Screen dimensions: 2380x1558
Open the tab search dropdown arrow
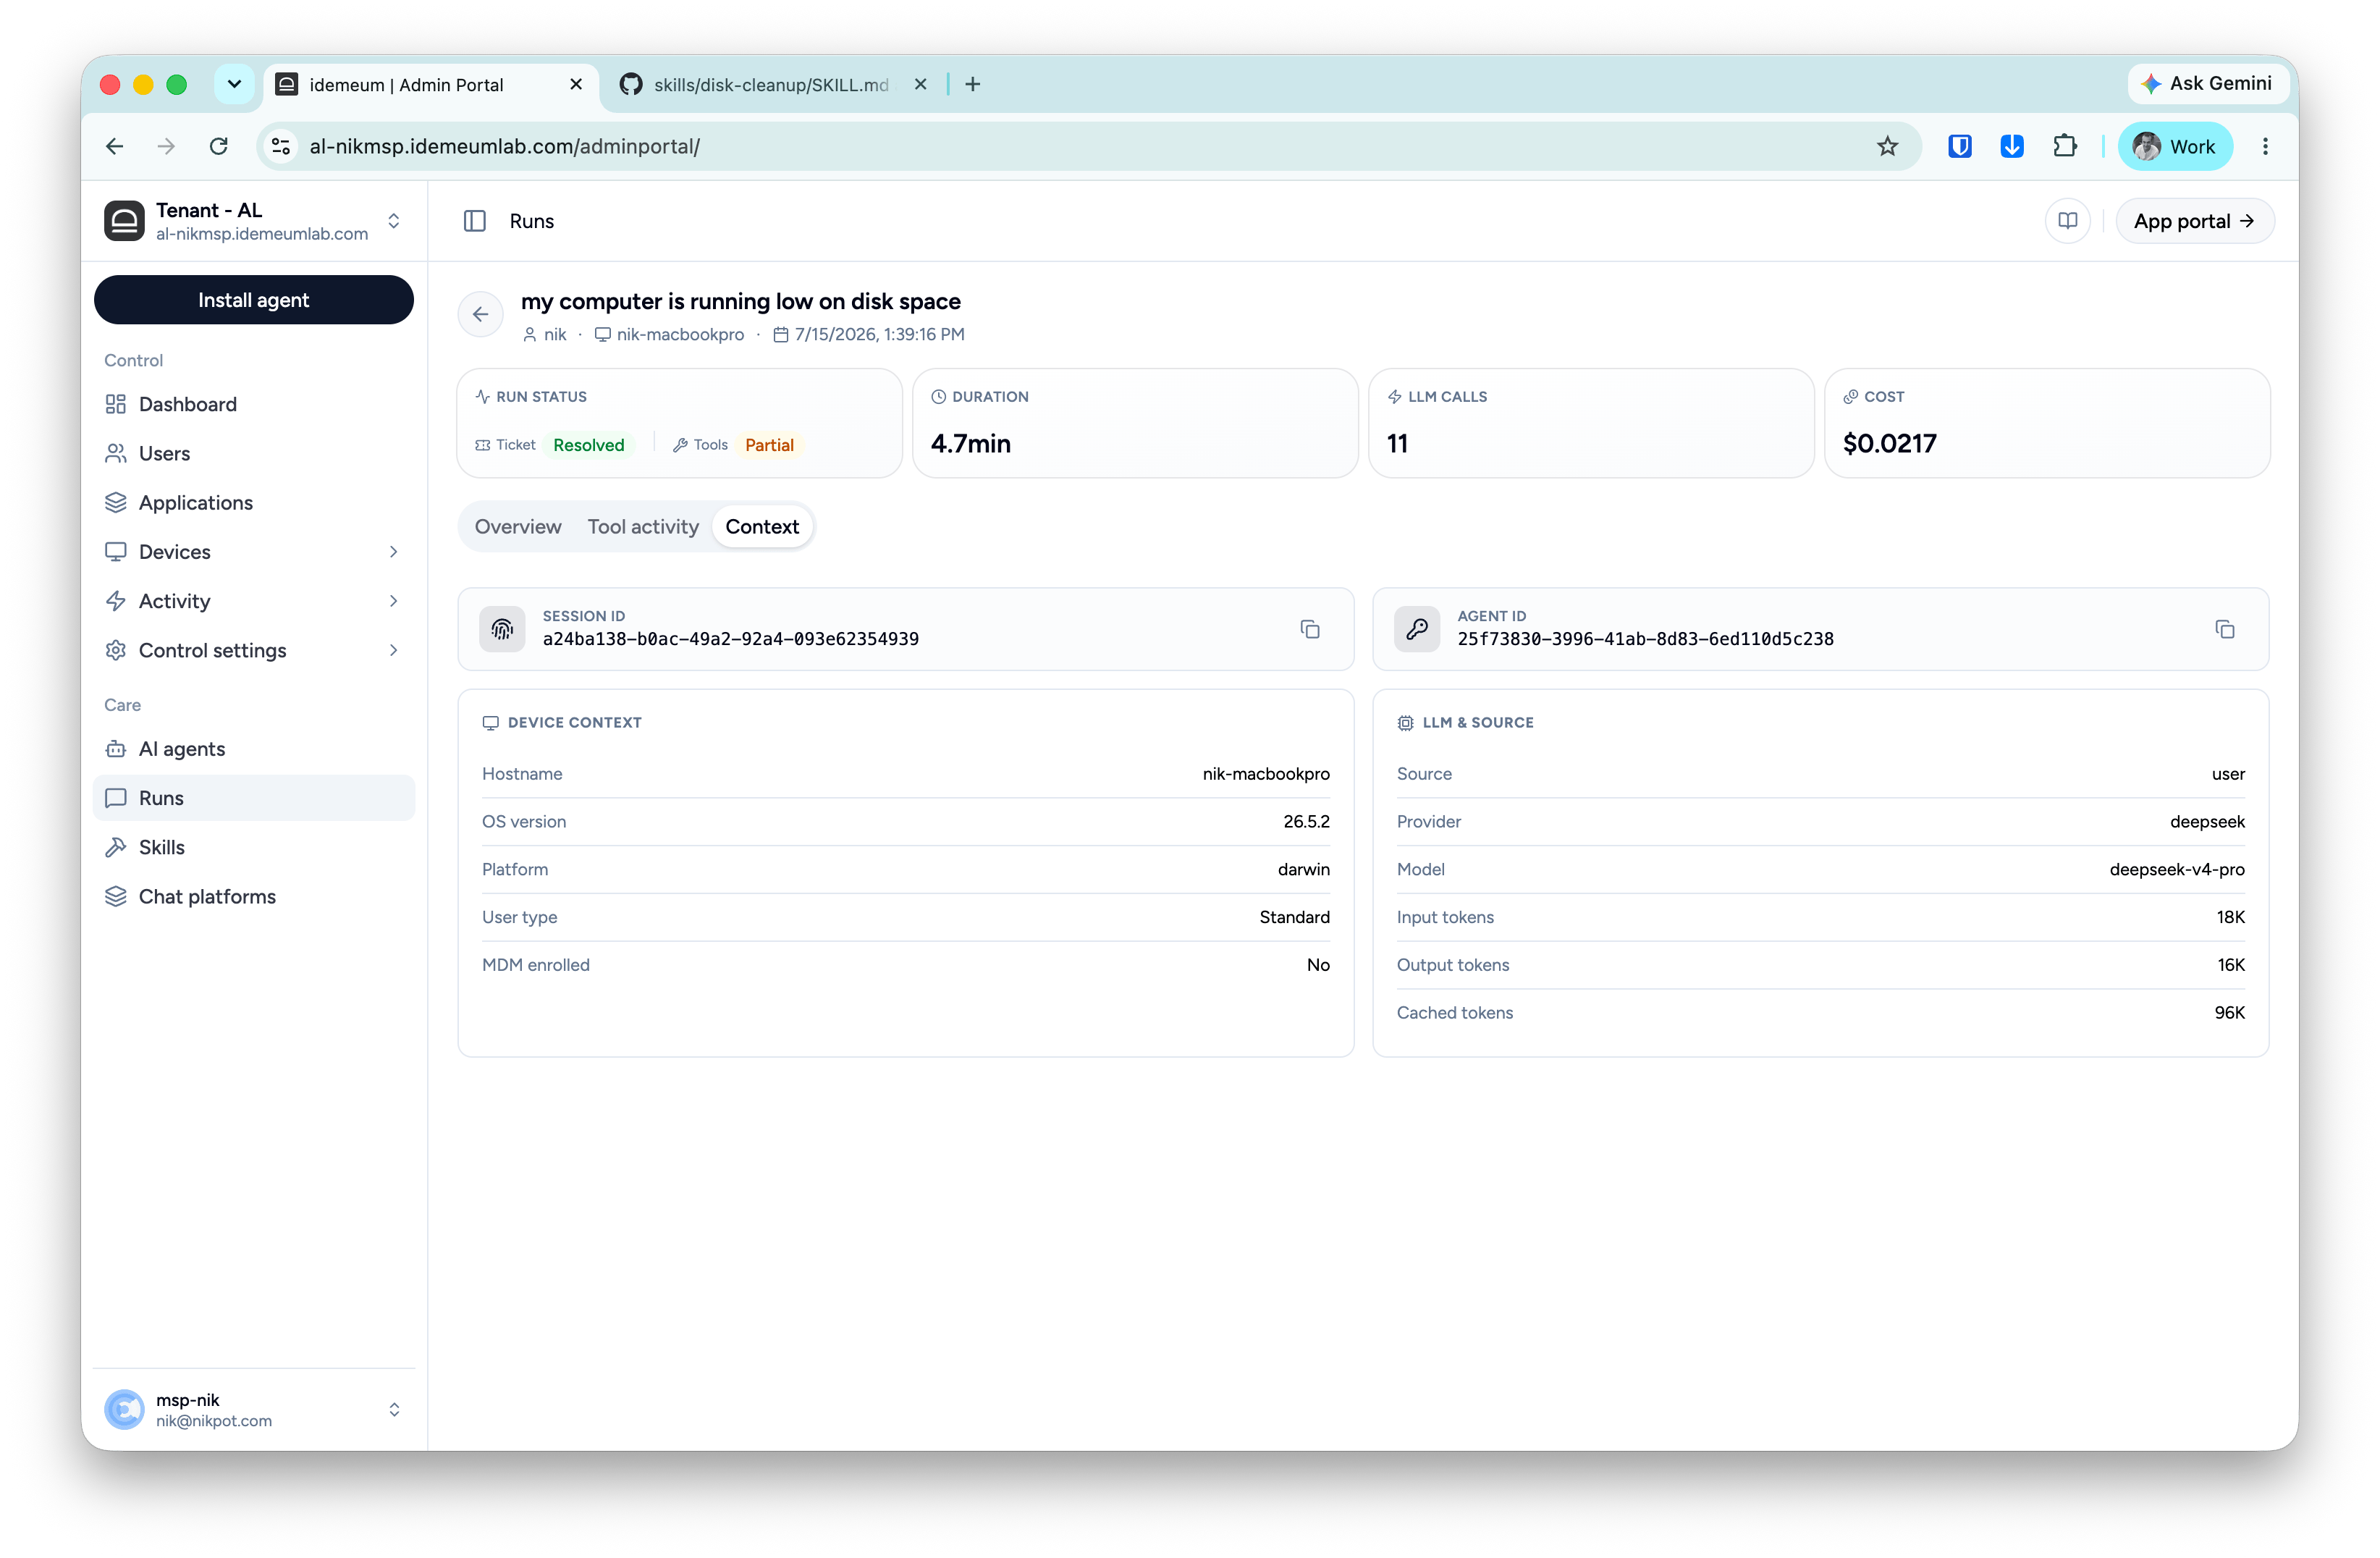tap(234, 85)
